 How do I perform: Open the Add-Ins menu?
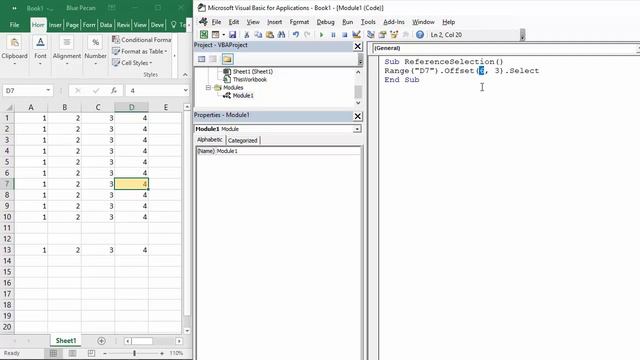pyautogui.click(x=394, y=22)
